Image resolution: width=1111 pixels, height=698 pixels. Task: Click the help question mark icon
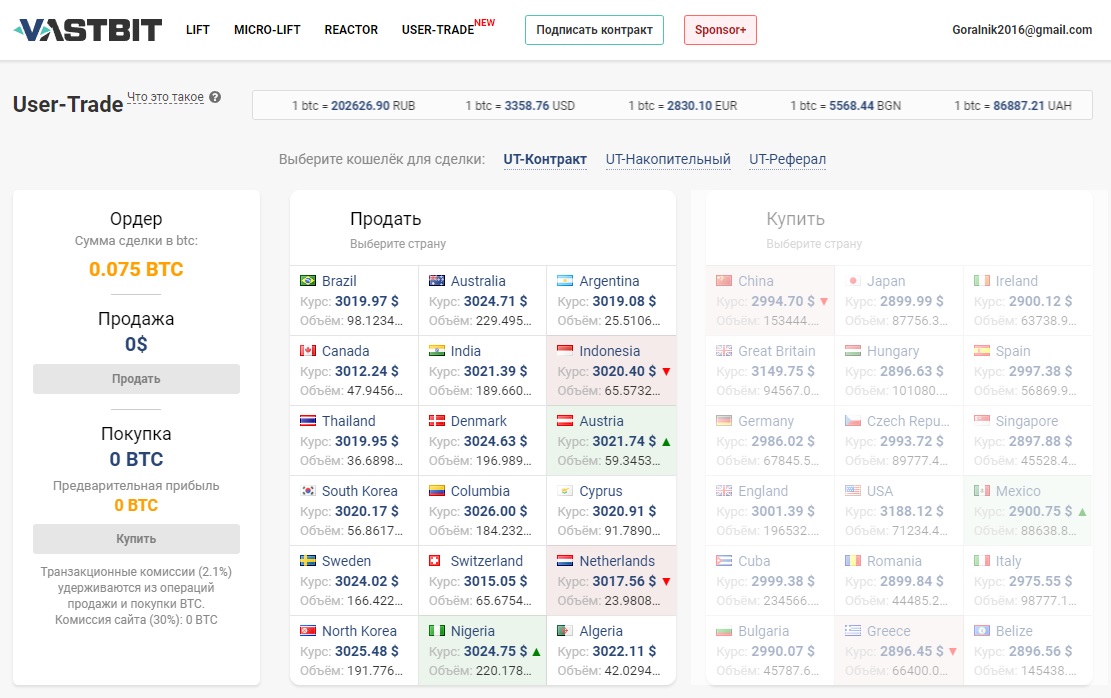click(215, 98)
